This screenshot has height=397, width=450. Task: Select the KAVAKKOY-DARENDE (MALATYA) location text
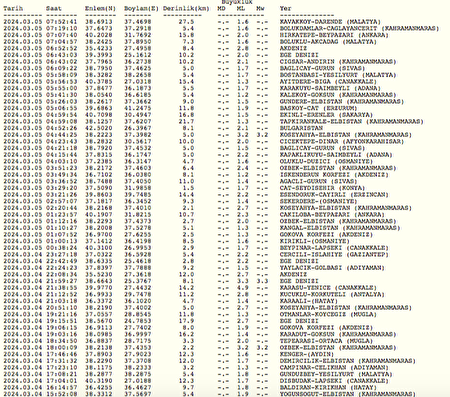330,22
